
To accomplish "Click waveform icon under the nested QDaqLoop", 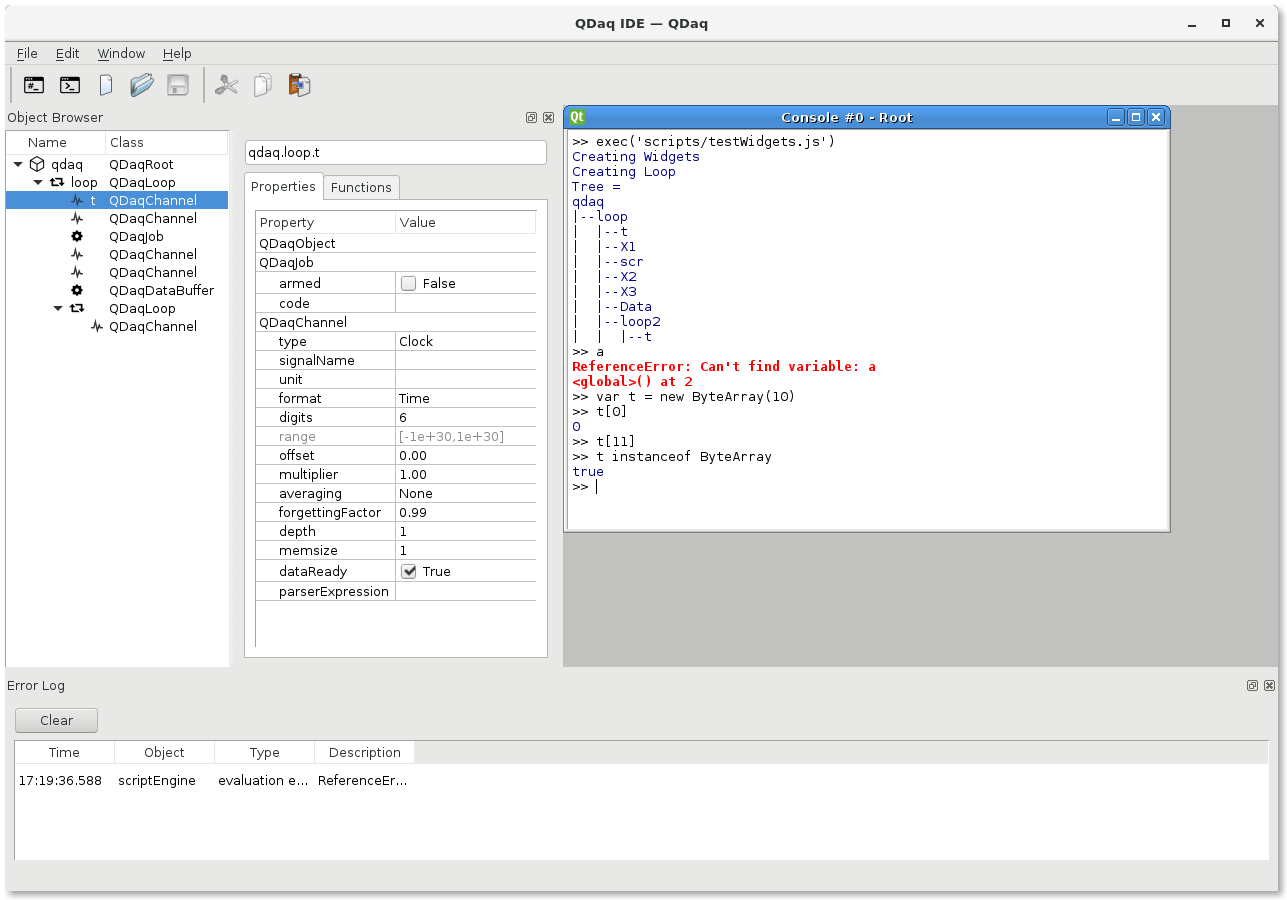I will [97, 326].
